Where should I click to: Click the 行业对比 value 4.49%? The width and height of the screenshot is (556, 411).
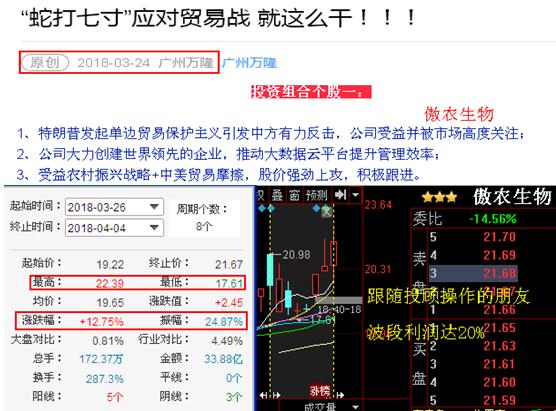(227, 341)
